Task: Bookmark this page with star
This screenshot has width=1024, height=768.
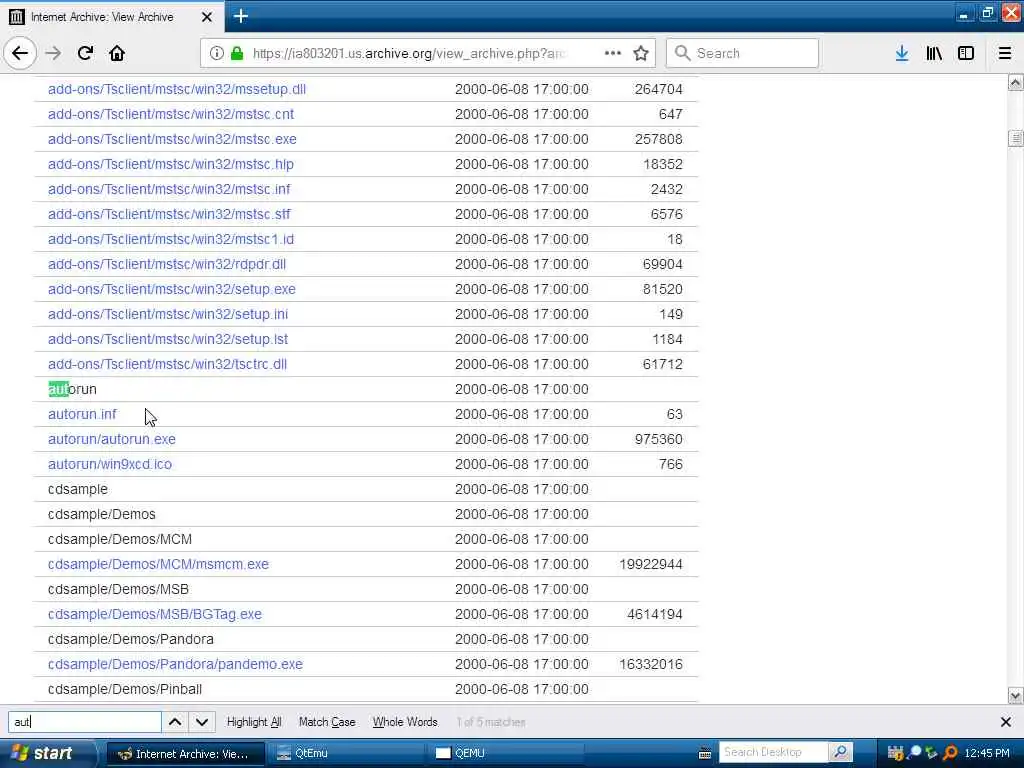Action: 641,53
